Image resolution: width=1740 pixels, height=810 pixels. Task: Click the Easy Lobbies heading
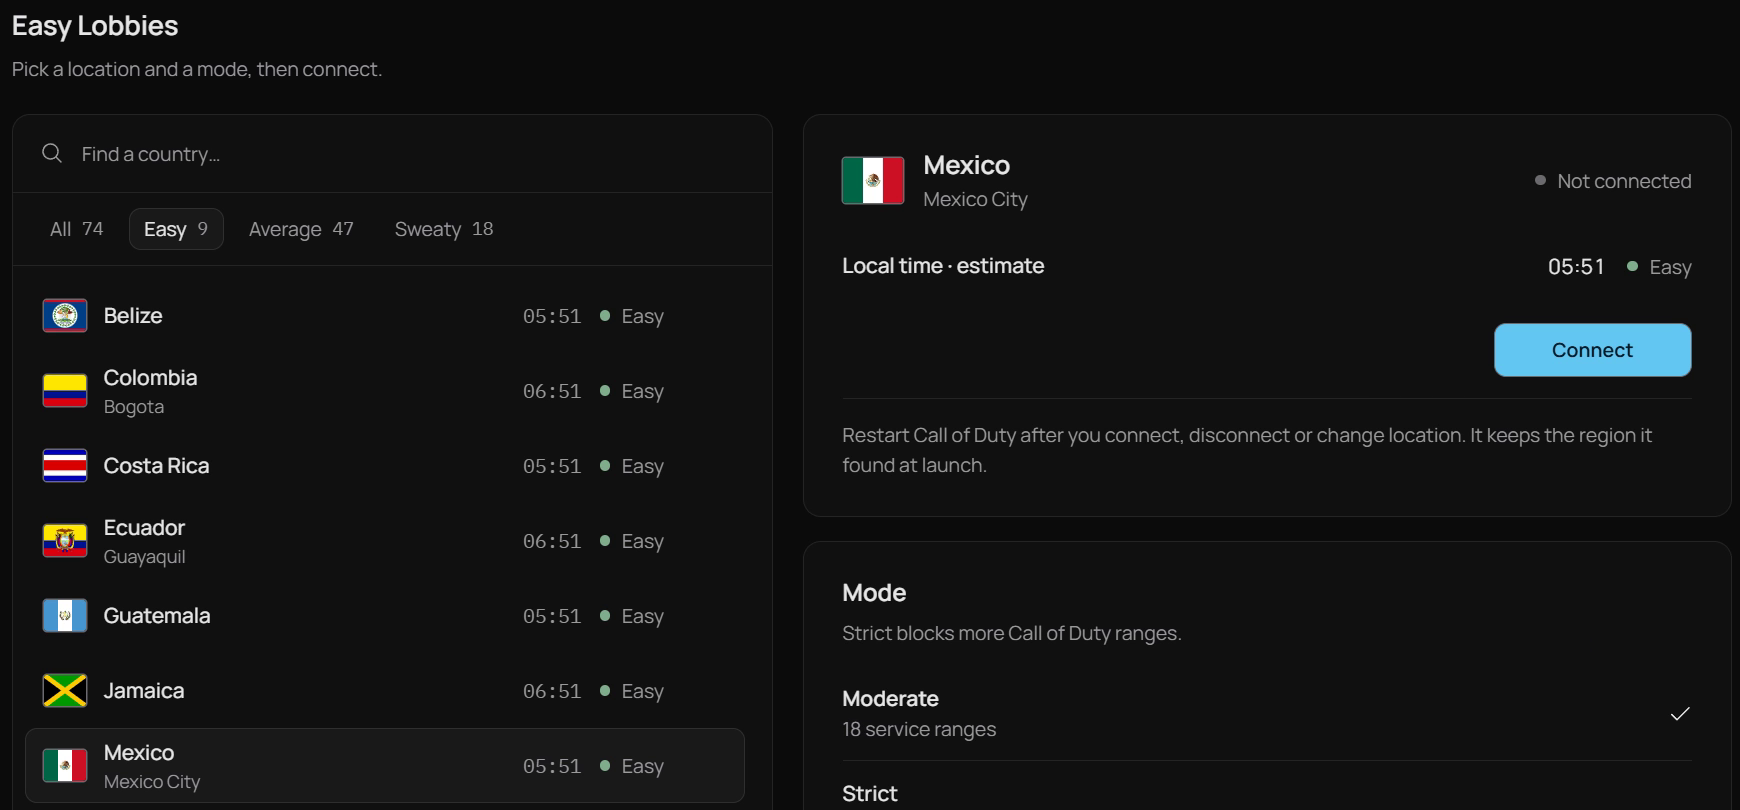[x=95, y=26]
